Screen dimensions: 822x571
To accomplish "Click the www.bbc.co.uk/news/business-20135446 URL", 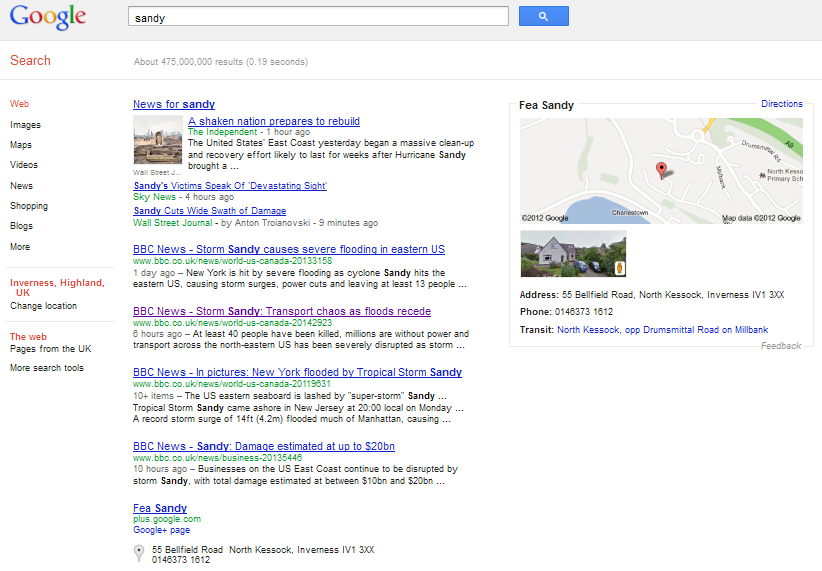I will click(x=218, y=458).
